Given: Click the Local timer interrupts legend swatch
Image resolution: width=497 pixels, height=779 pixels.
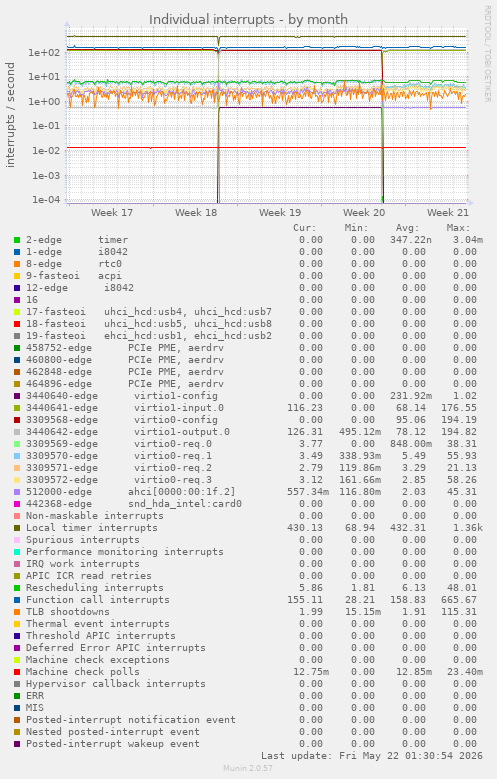Looking at the screenshot, I should 17,528.
